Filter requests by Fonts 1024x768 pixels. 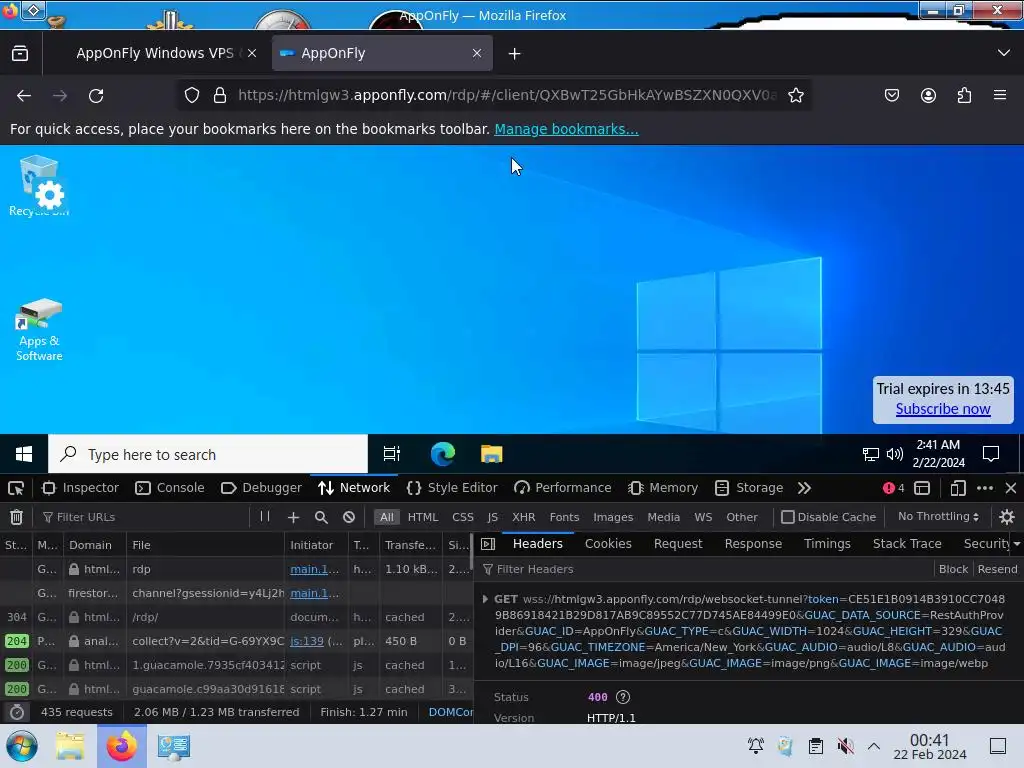pos(564,517)
